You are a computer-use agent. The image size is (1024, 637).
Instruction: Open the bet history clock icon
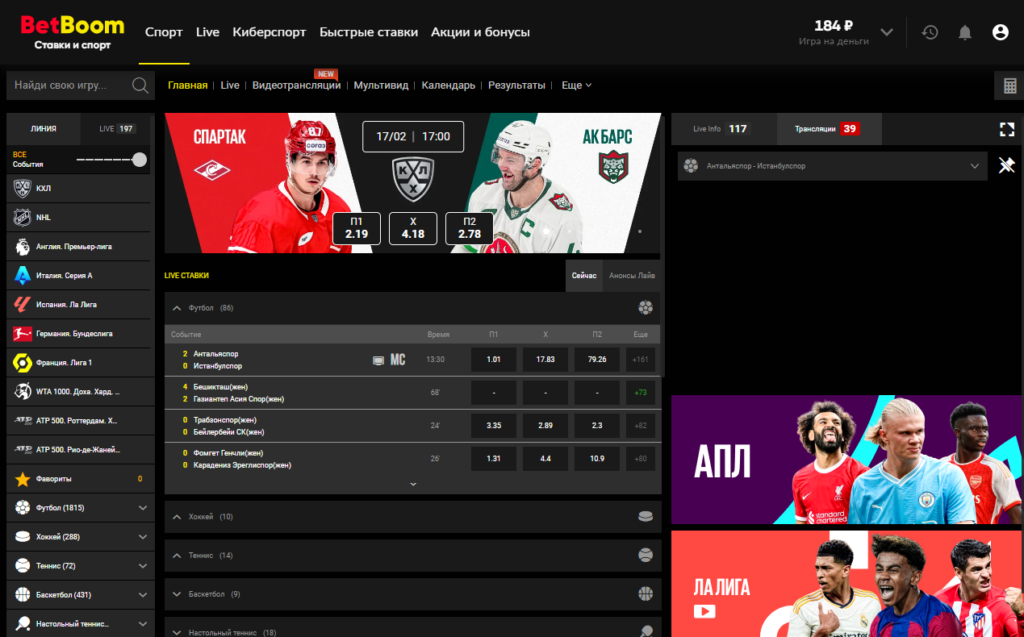(x=930, y=32)
